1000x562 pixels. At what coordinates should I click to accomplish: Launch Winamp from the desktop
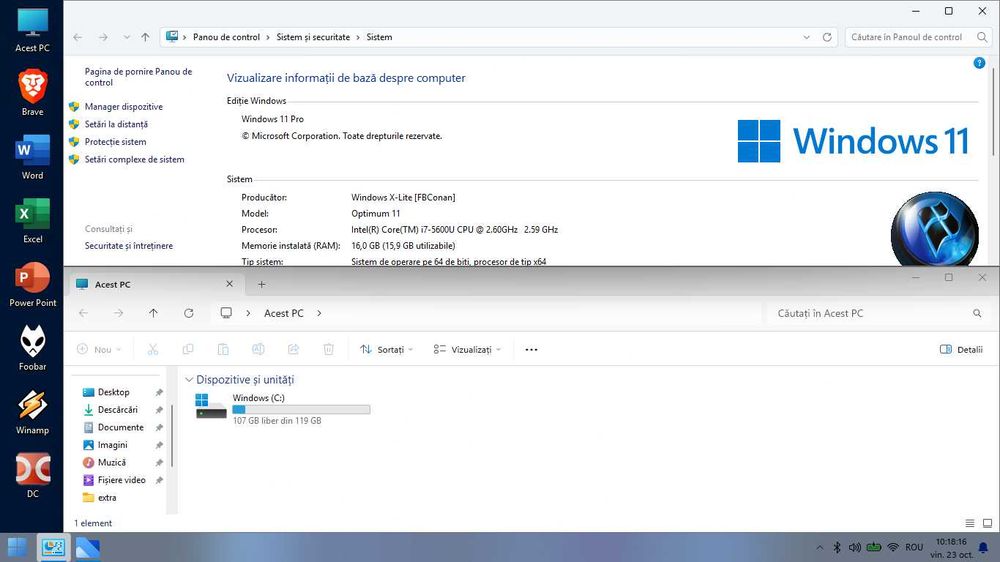[33, 412]
